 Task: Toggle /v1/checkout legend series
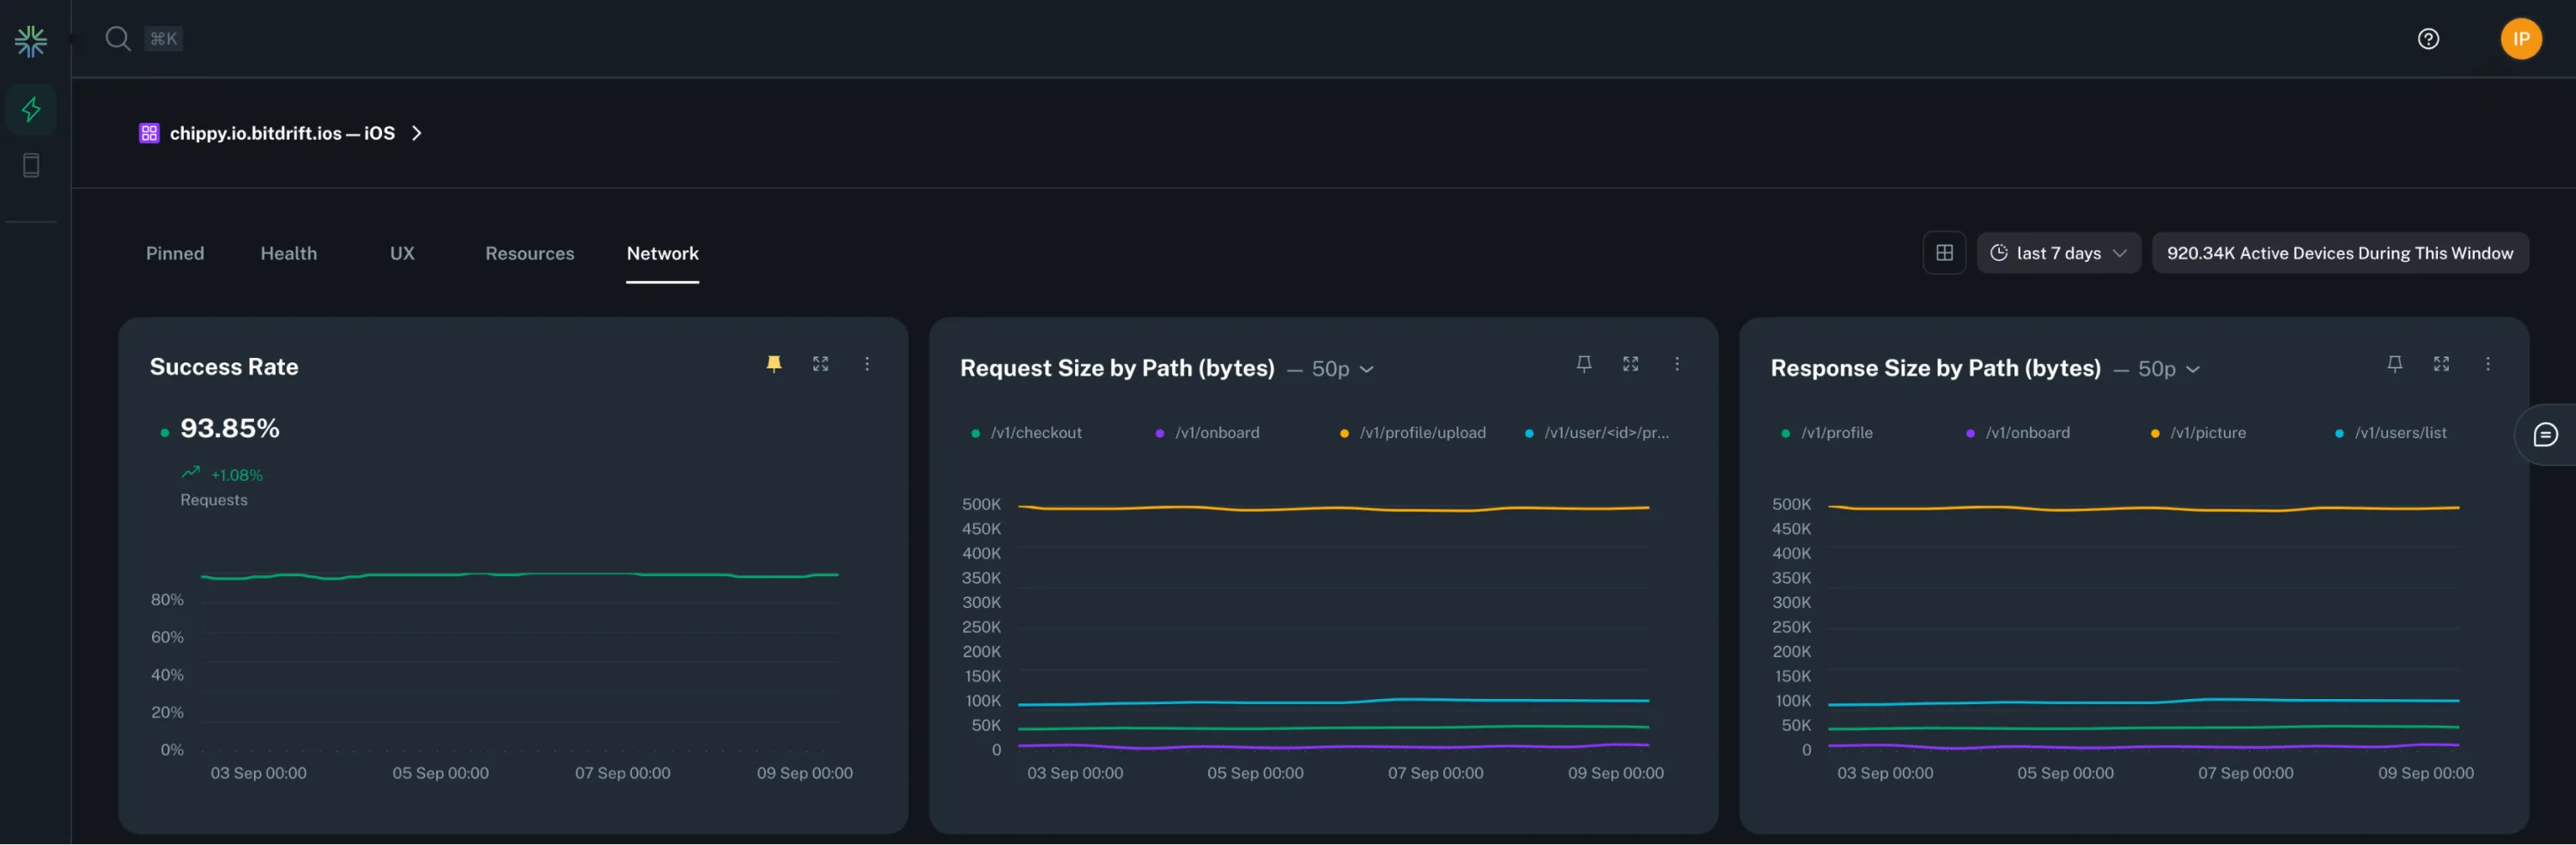[x=1026, y=433]
